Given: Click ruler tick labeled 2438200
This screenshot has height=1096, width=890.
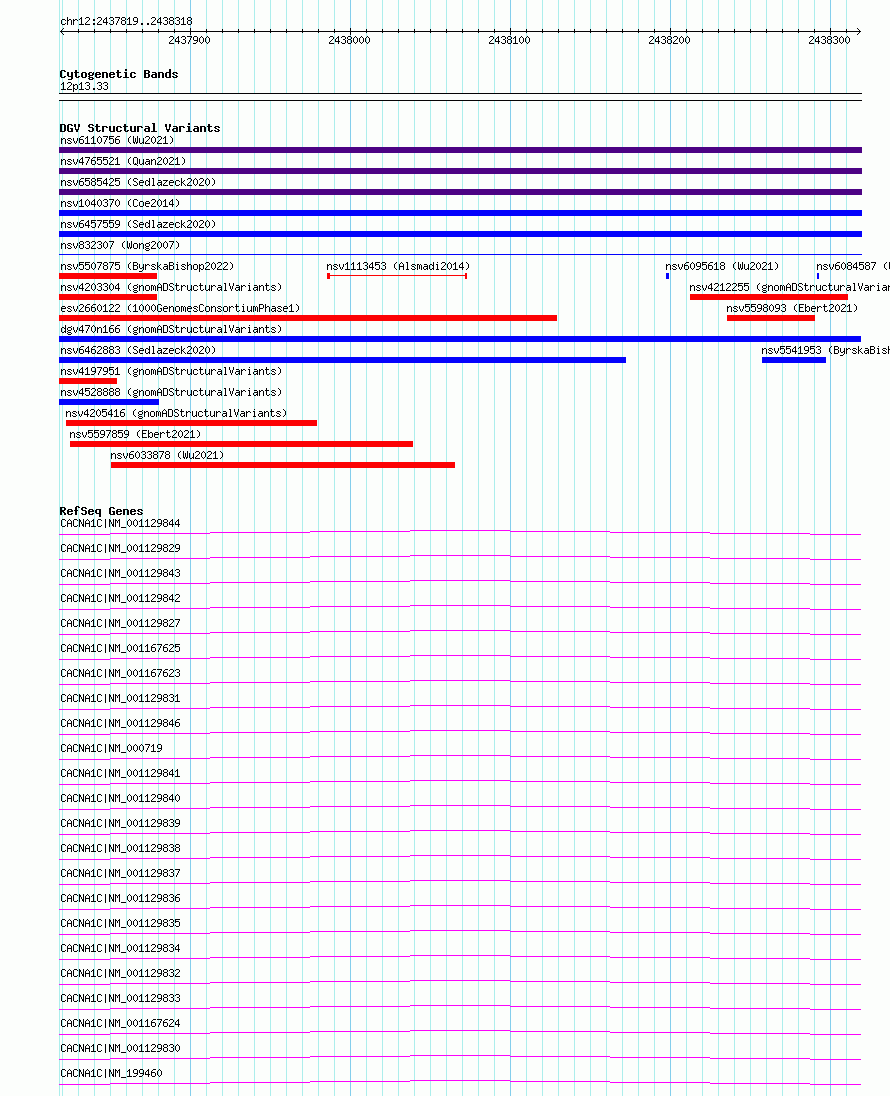Looking at the screenshot, I should click(670, 41).
